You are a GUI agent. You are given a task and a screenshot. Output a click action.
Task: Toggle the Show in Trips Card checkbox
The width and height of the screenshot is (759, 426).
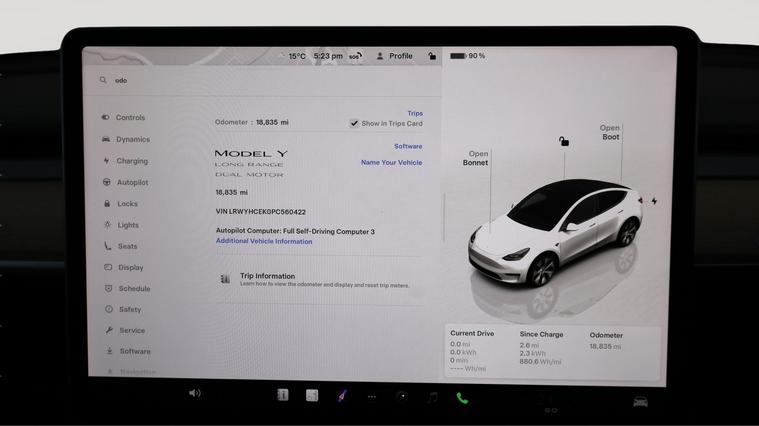(x=354, y=123)
